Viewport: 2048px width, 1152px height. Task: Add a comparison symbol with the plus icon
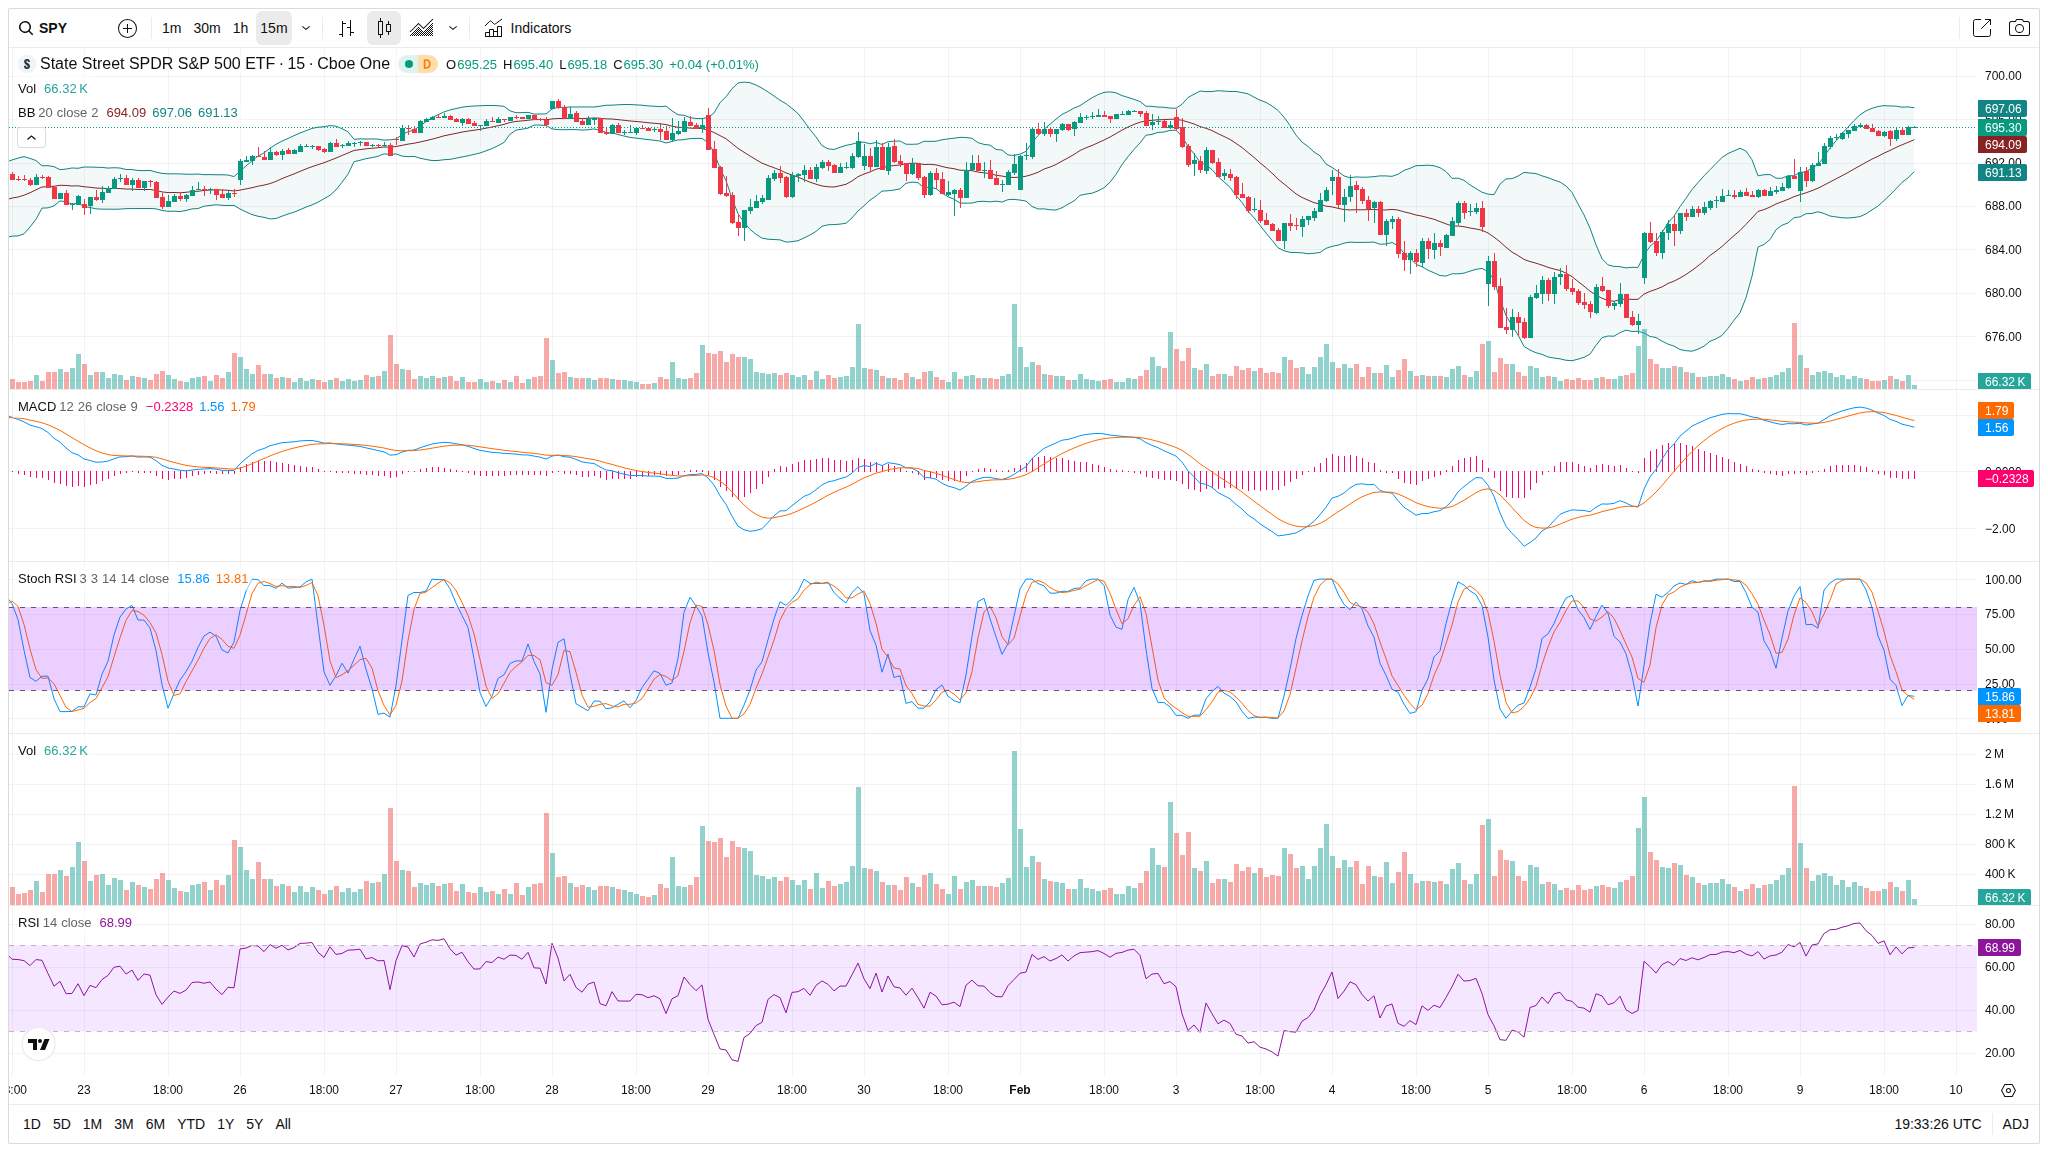coord(127,28)
